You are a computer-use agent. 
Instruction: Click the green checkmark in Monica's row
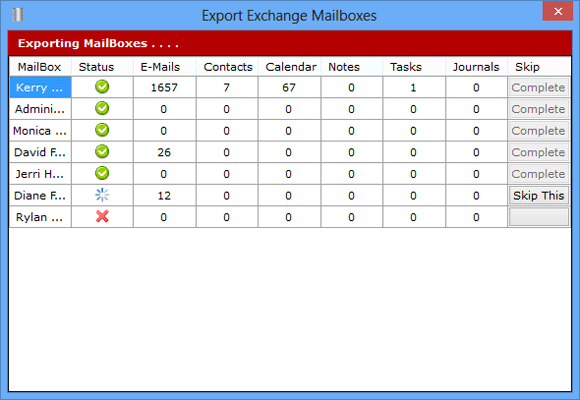click(x=102, y=130)
